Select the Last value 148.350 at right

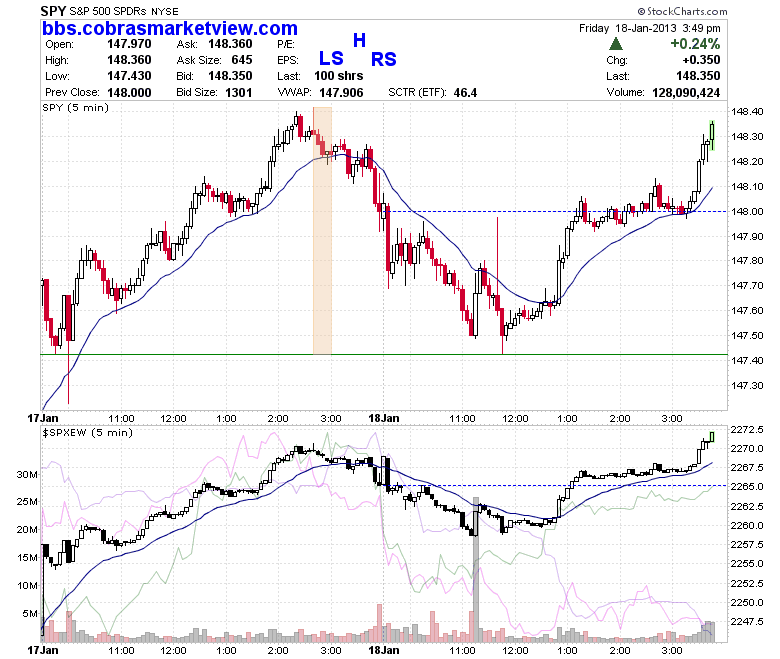(698, 76)
